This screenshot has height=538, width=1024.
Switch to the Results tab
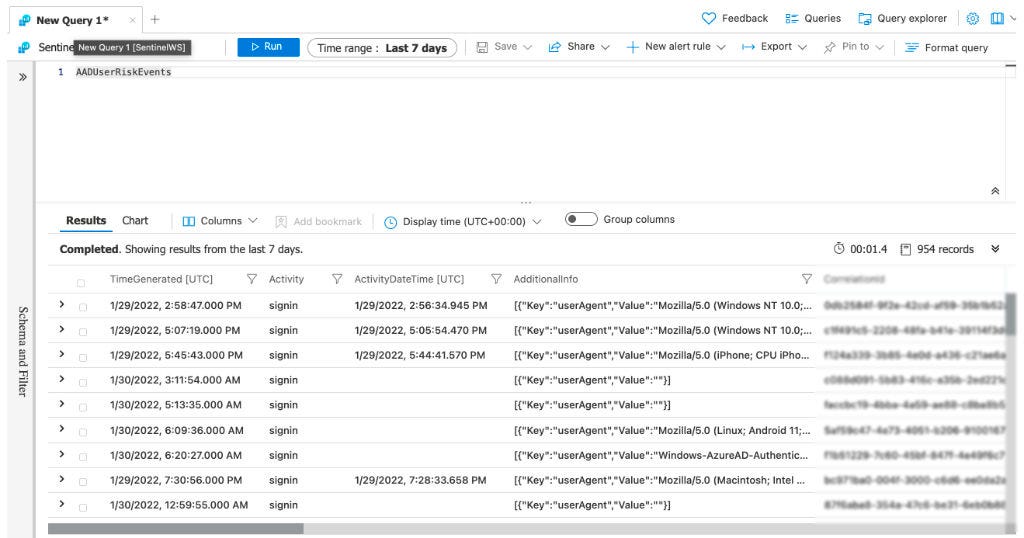point(86,221)
